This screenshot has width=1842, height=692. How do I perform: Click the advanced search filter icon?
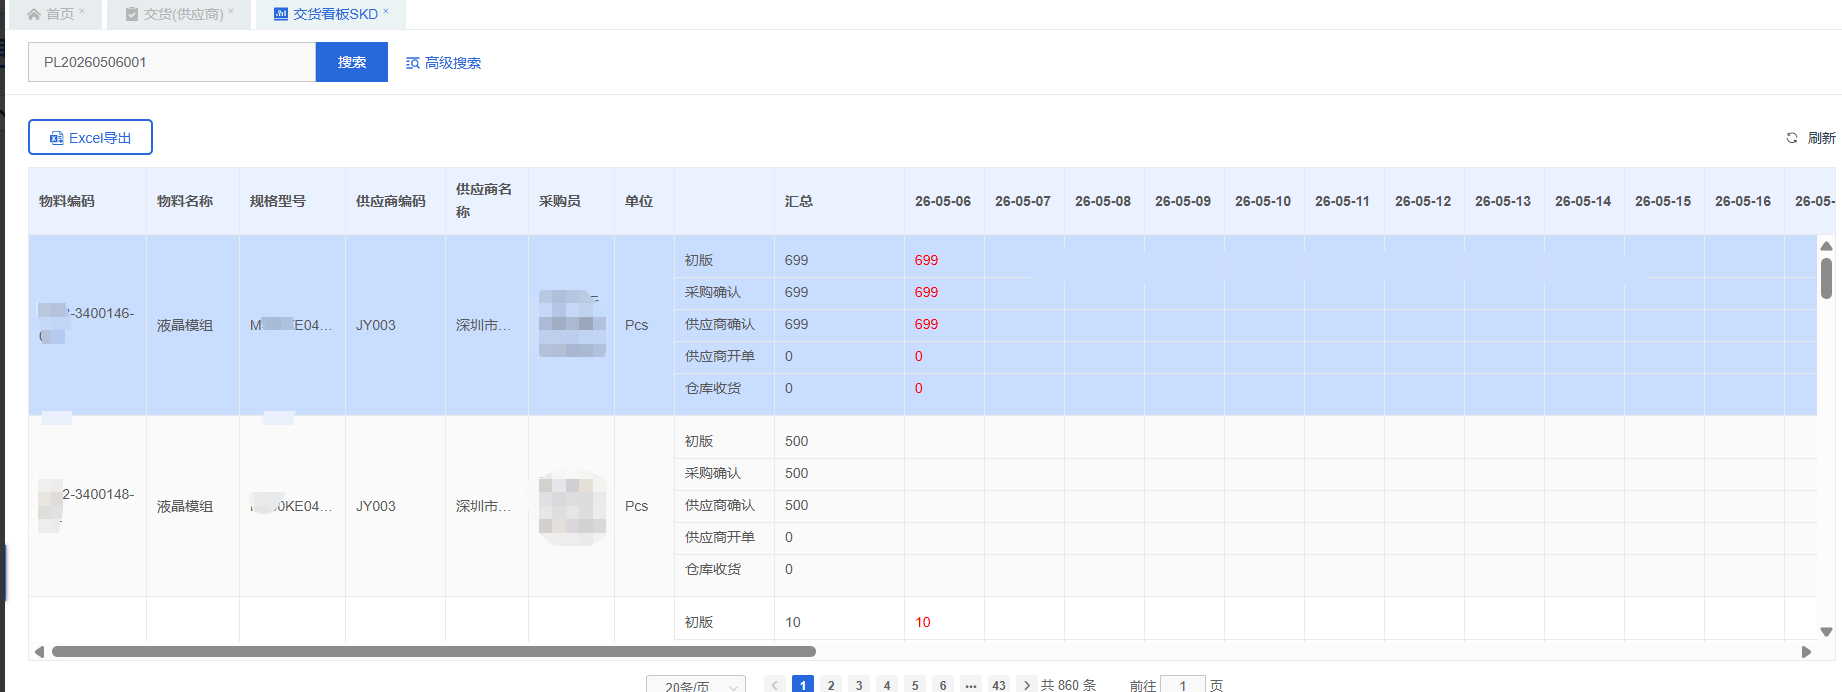[x=412, y=63]
